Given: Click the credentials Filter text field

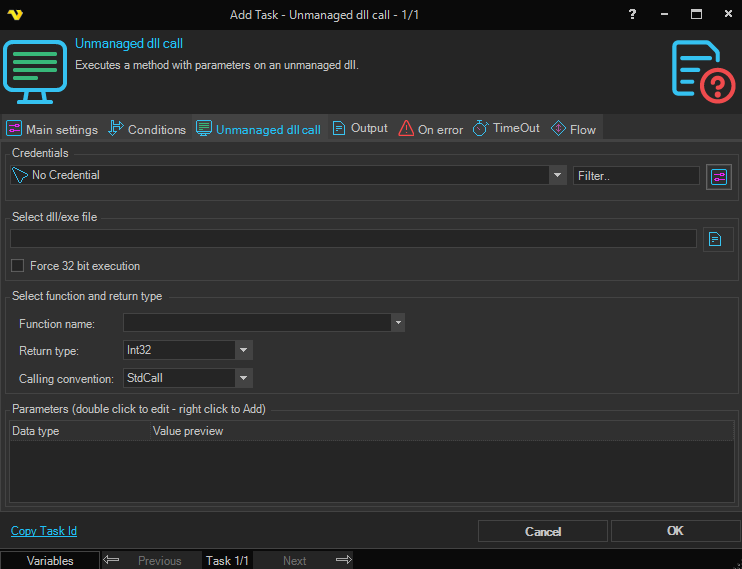Looking at the screenshot, I should (x=636, y=175).
